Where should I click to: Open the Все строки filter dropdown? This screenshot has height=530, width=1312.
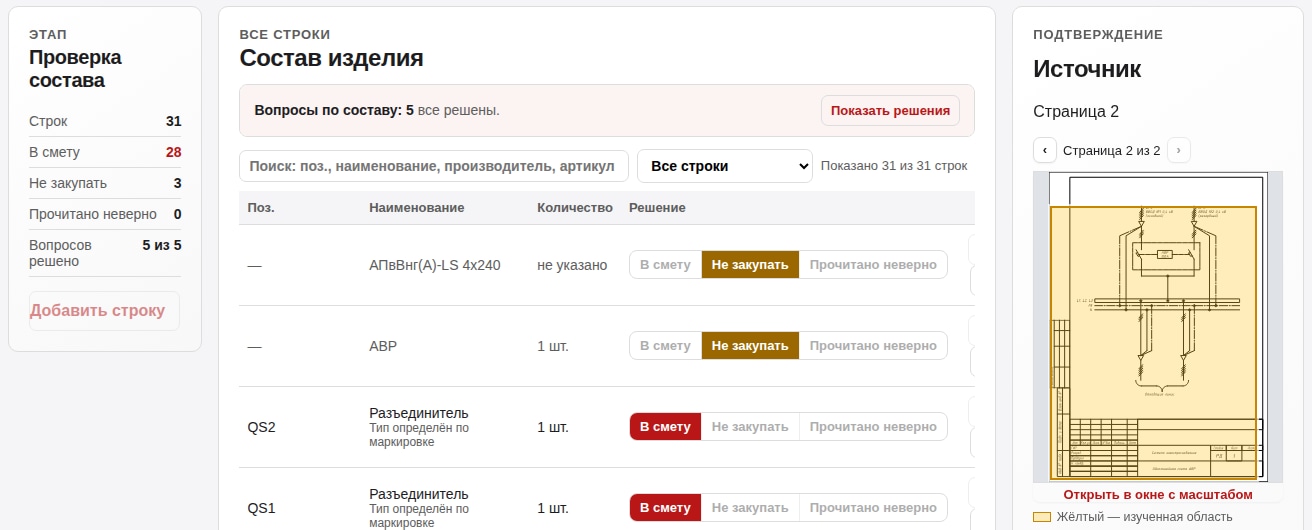tap(725, 166)
